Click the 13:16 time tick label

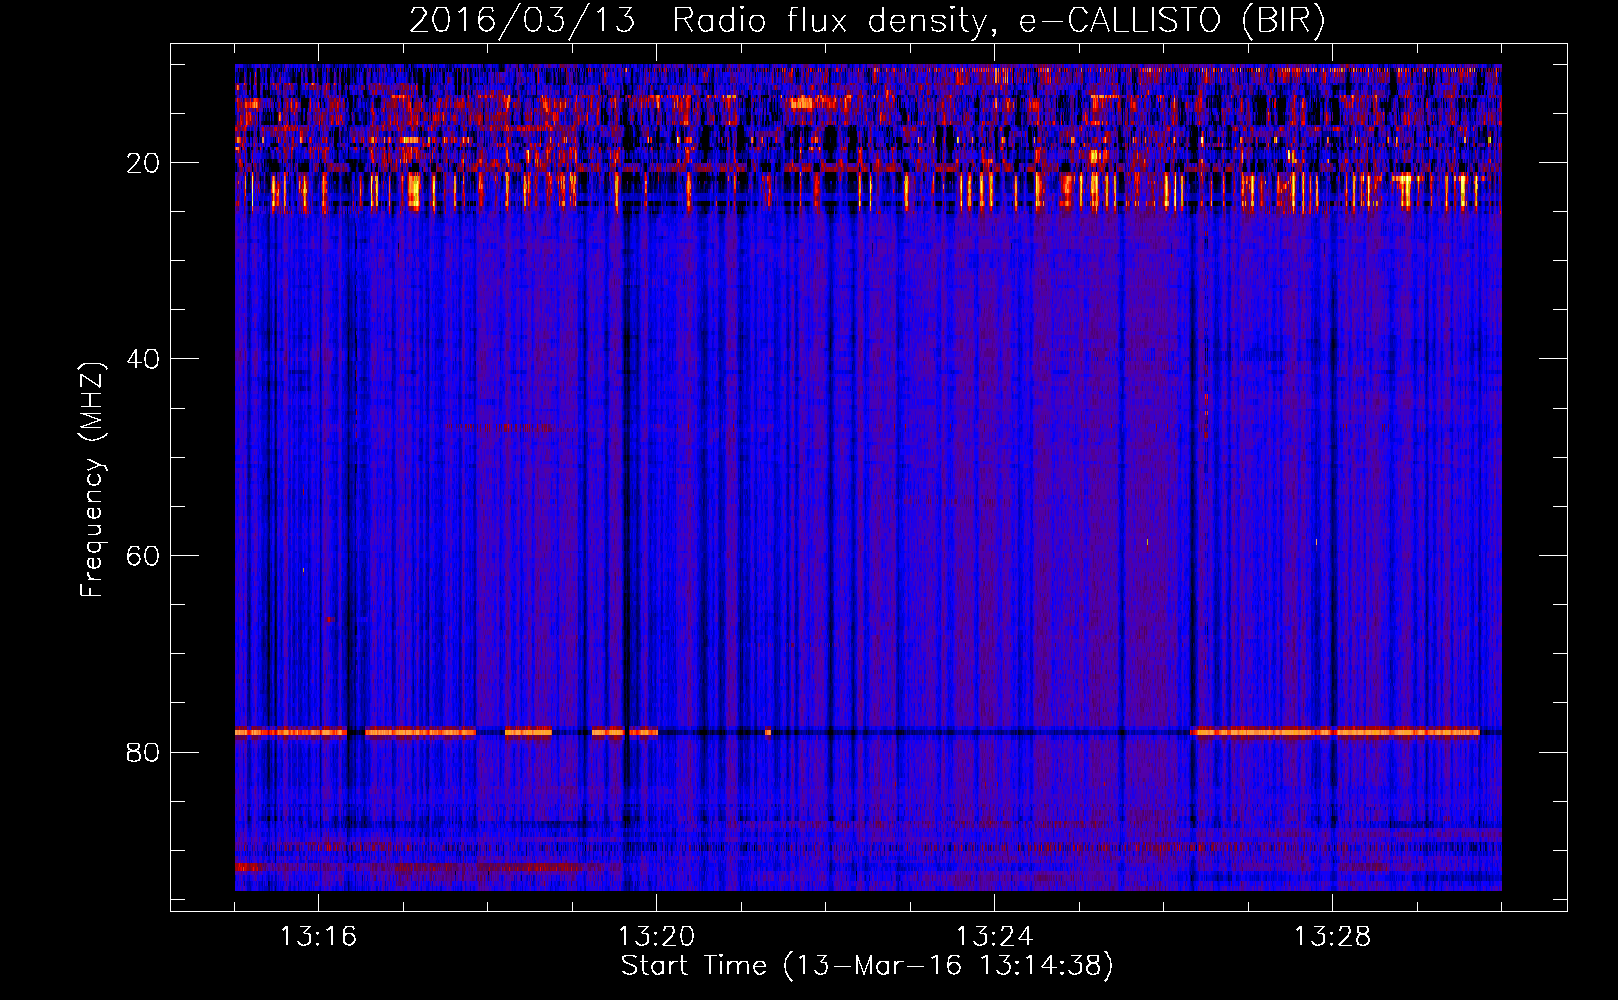click(x=318, y=937)
